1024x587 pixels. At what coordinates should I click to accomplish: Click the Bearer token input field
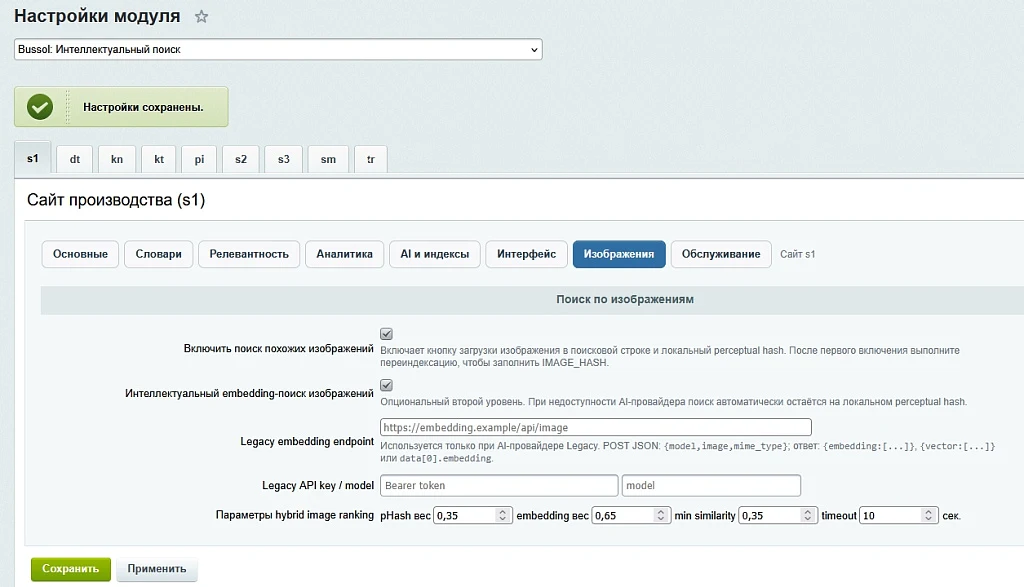tap(499, 485)
